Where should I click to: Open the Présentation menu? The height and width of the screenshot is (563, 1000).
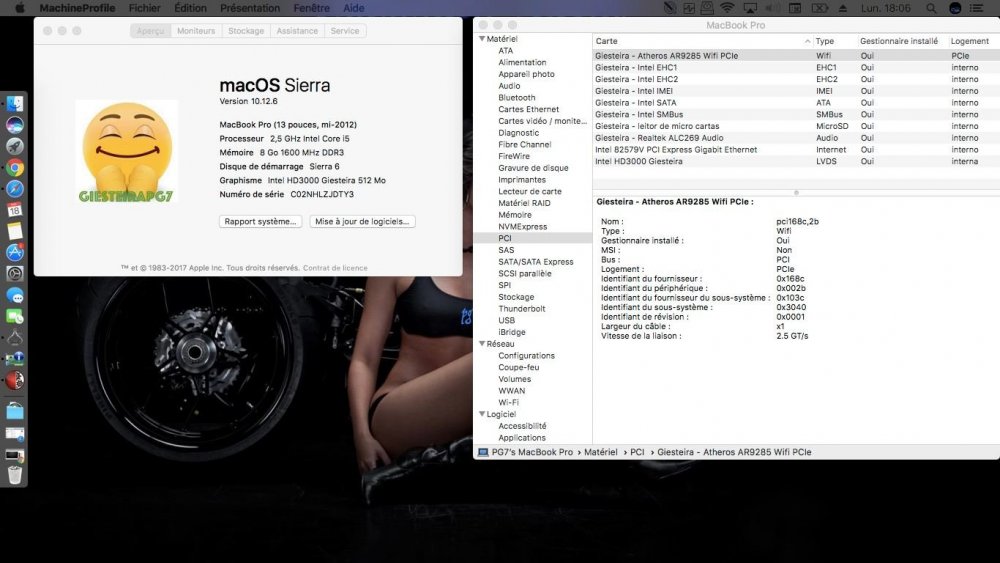pos(250,8)
